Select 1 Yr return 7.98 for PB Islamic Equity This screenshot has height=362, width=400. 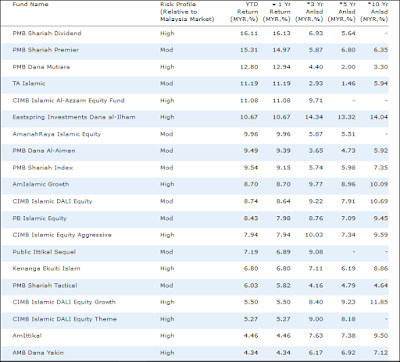click(x=283, y=218)
